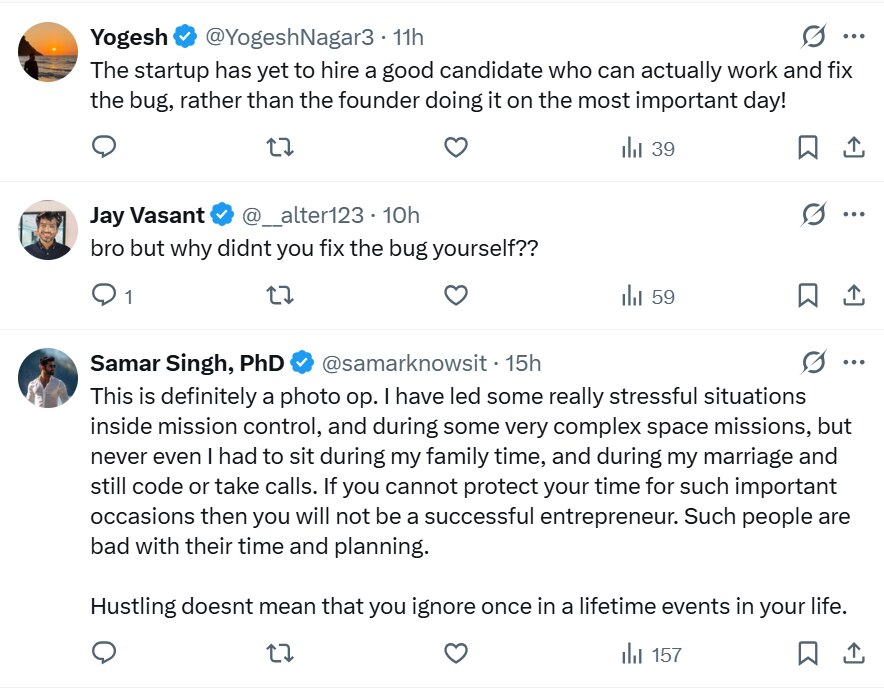Like Jay Vasant's tweet
Screen dimensions: 884x696
click(456, 296)
